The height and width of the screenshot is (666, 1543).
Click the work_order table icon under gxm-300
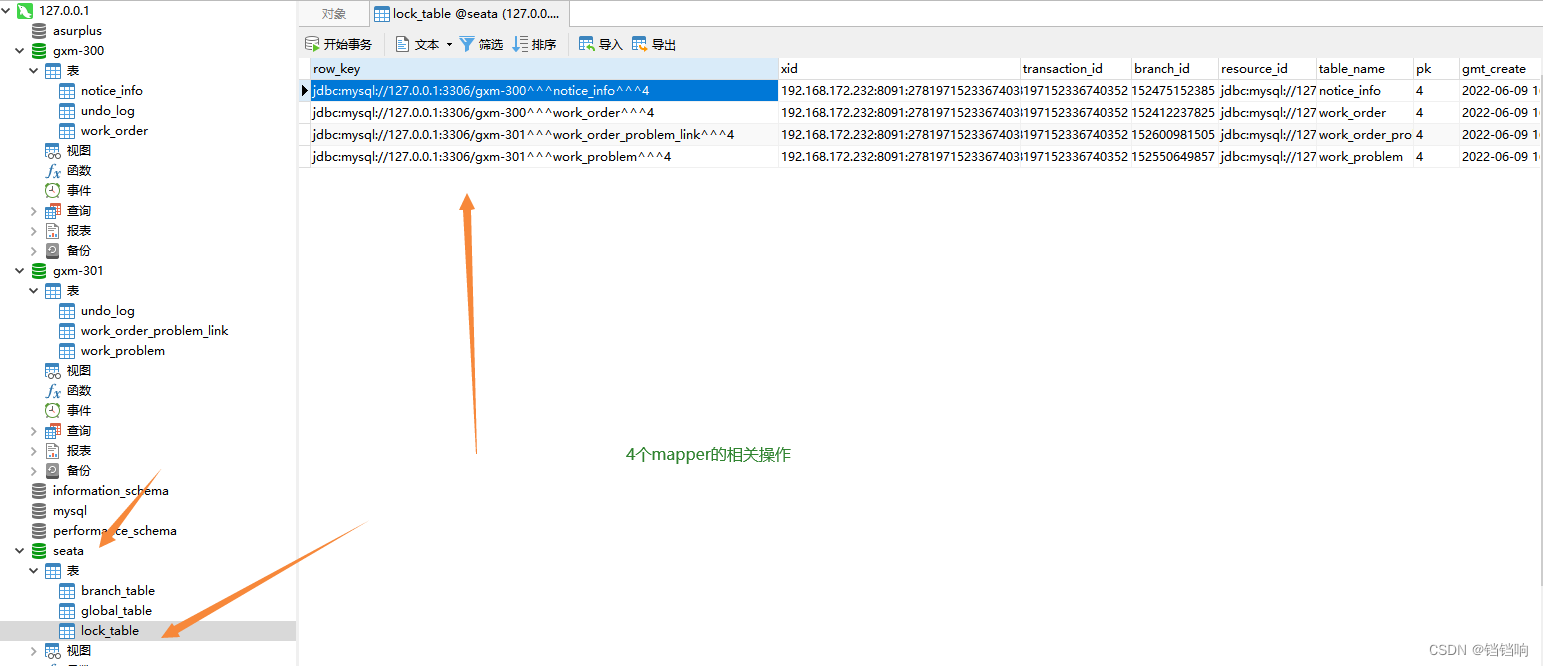pyautogui.click(x=67, y=131)
